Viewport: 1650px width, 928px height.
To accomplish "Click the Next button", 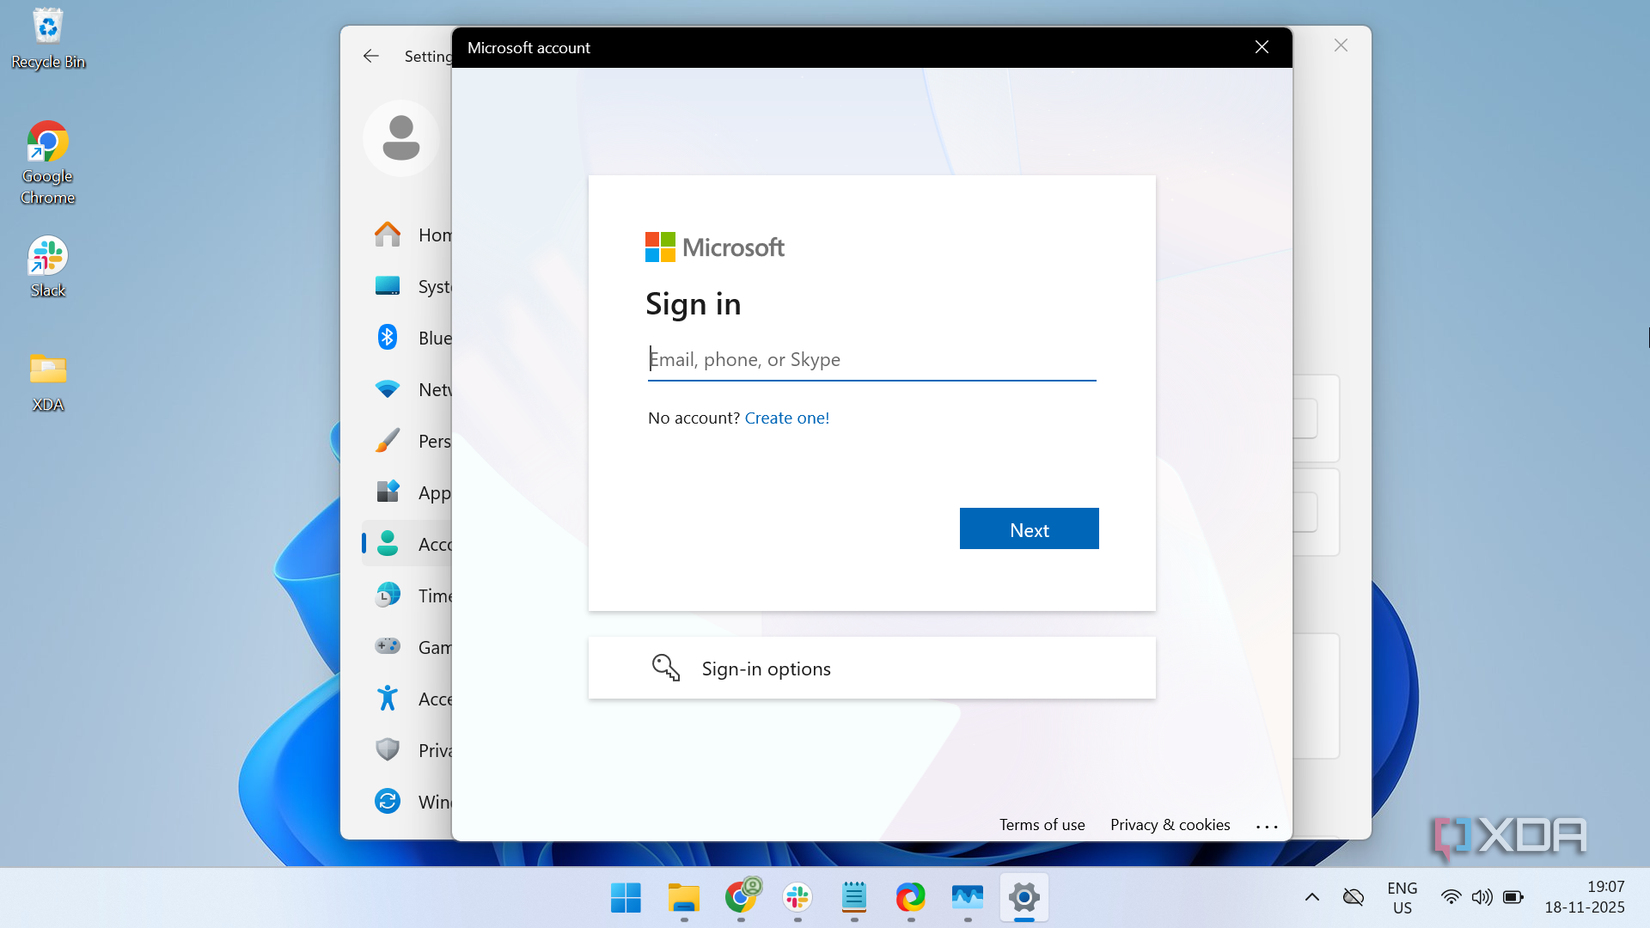I will (x=1029, y=529).
